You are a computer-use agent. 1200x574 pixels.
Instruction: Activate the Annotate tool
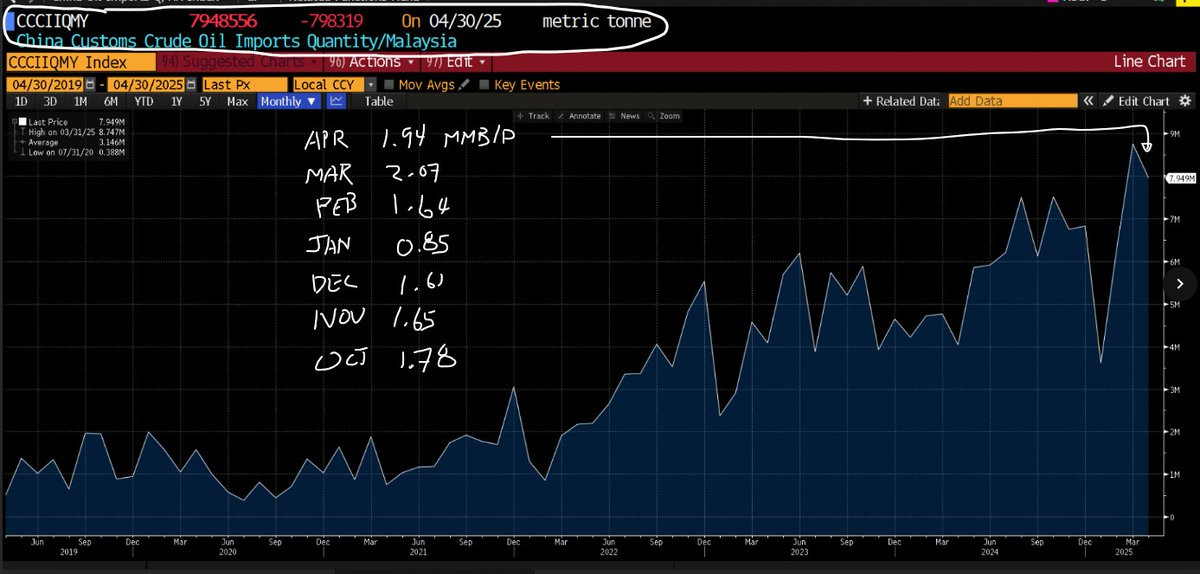click(577, 116)
